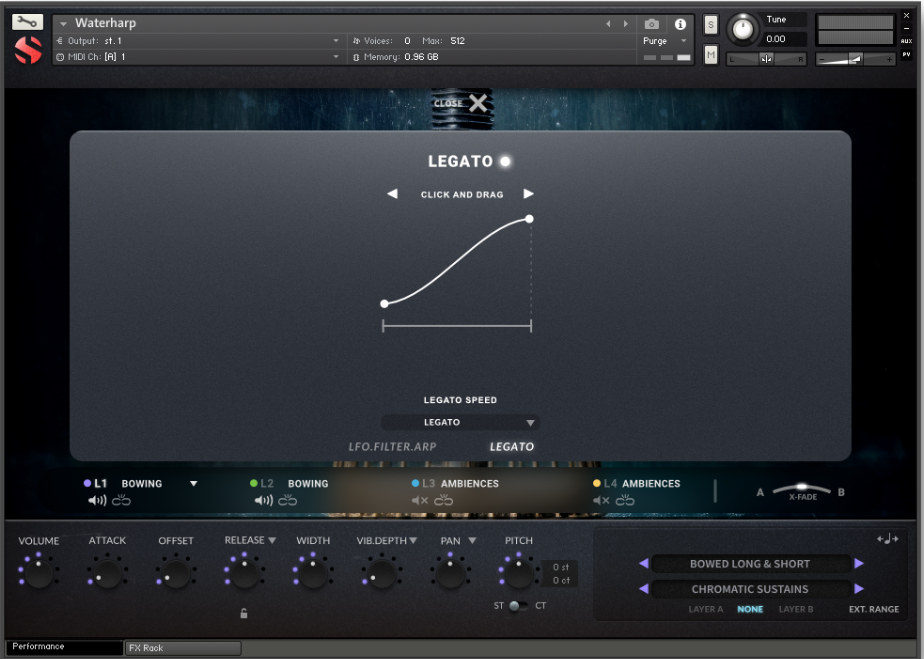Solo the instrument with the S button
924x659 pixels.
(710, 24)
